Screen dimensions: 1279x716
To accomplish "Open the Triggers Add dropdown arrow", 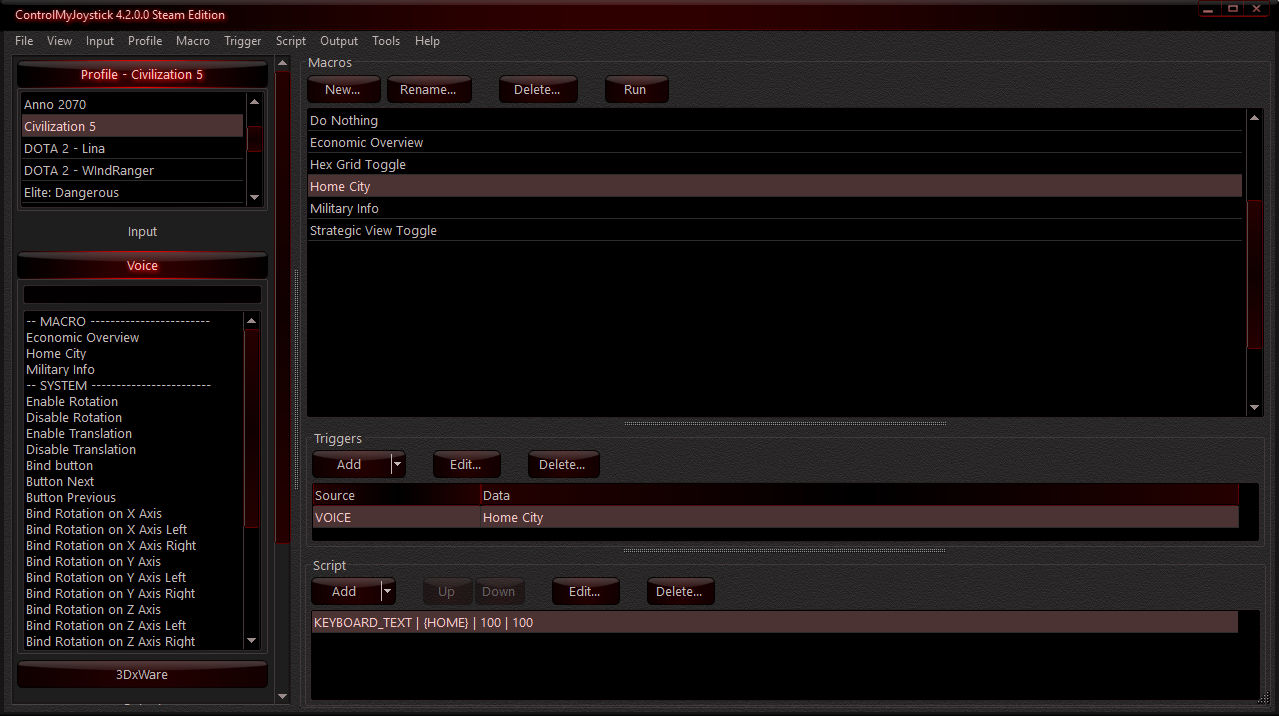I will [x=397, y=464].
